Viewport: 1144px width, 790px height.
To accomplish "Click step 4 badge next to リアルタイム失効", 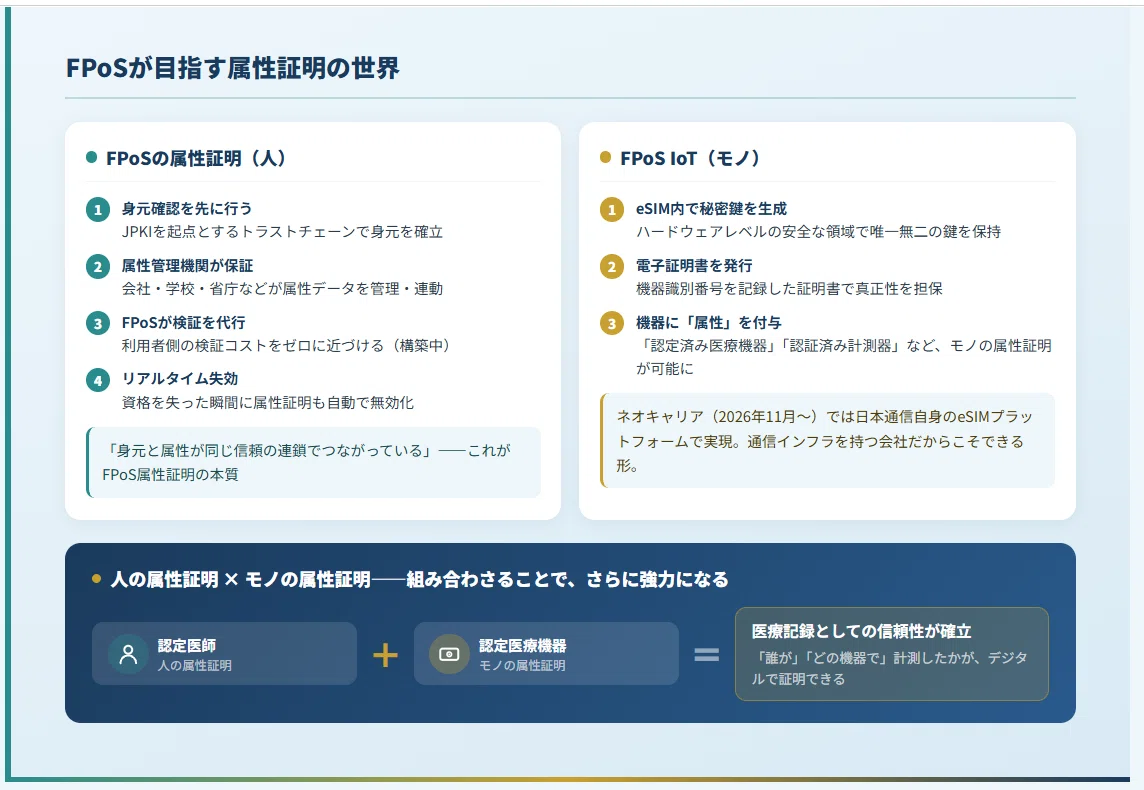I will click(98, 380).
